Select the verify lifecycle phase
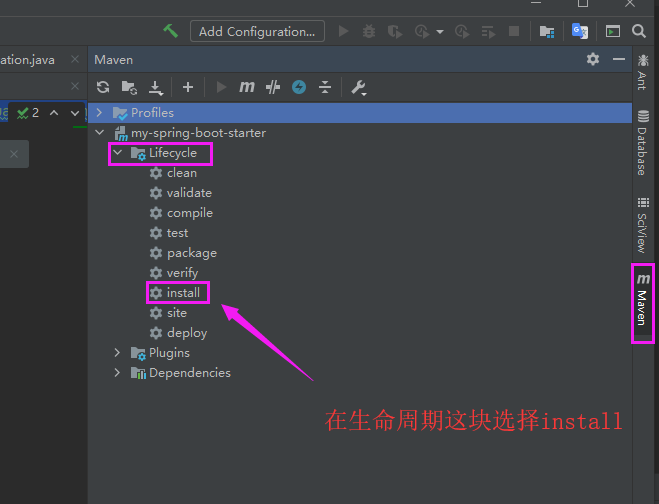This screenshot has width=659, height=504. (182, 273)
